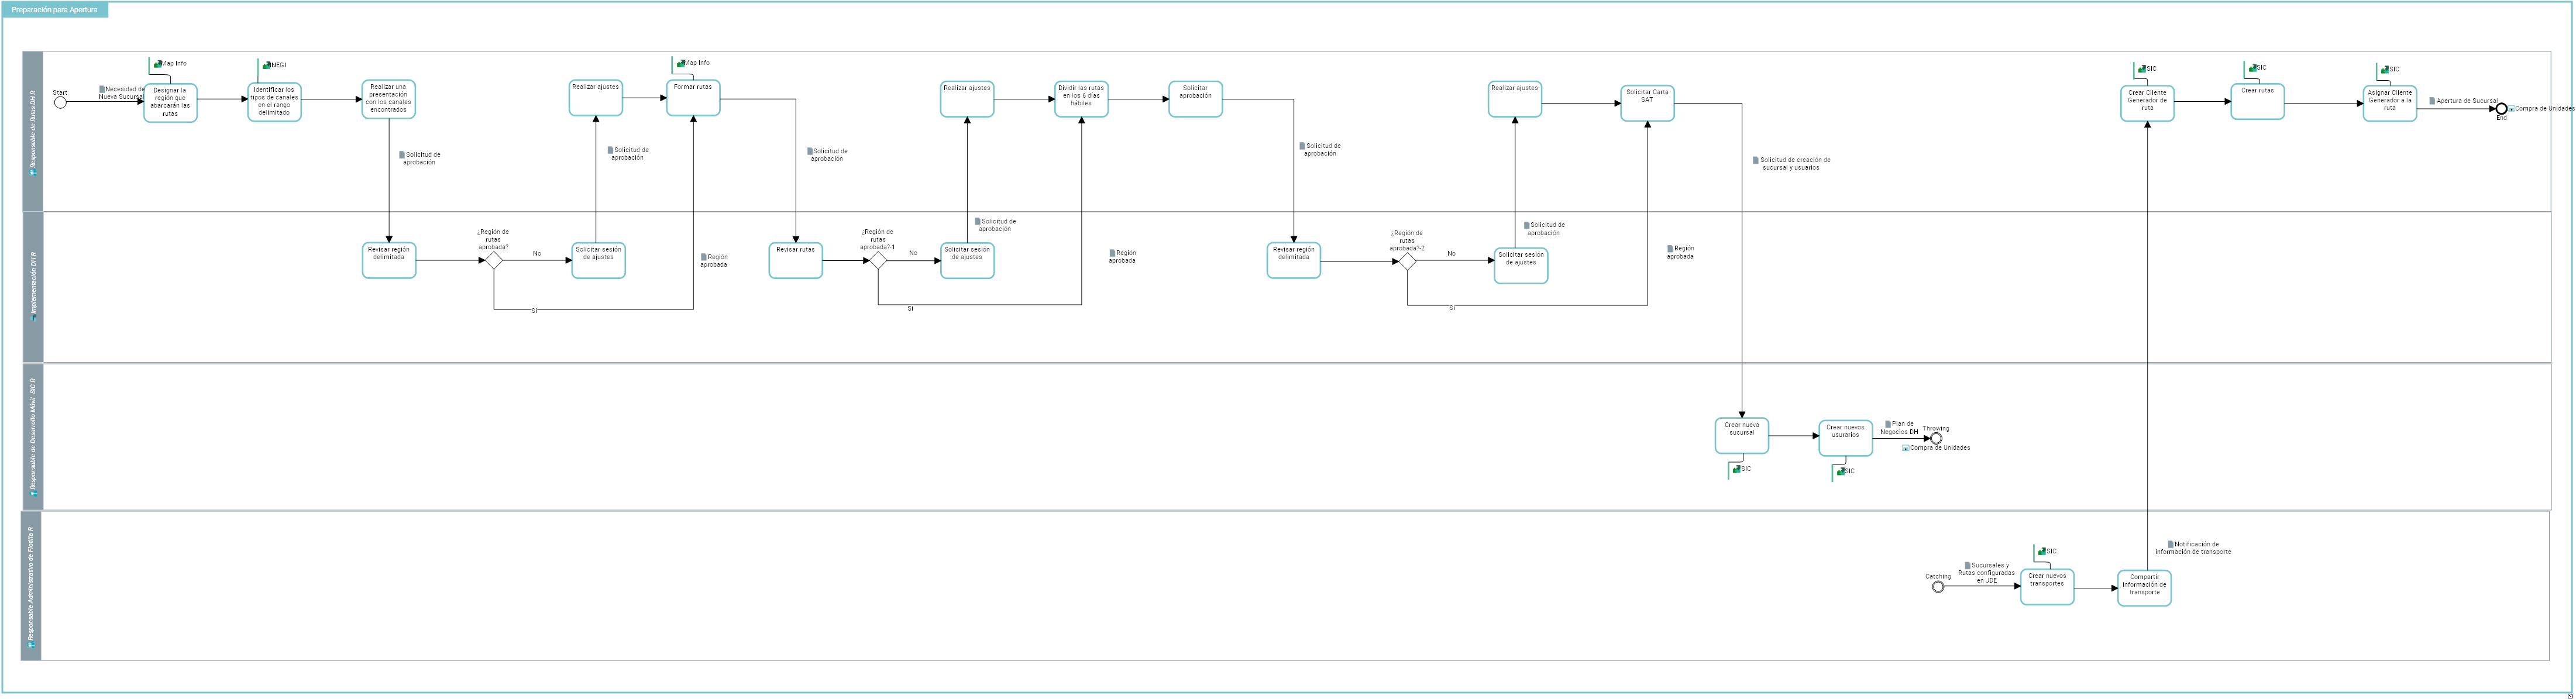This screenshot has width=2576, height=699.
Task: Select Solicitar sesión de ajustes after '¿Región de rutas aprobada?-2'
Action: pyautogui.click(x=1520, y=265)
